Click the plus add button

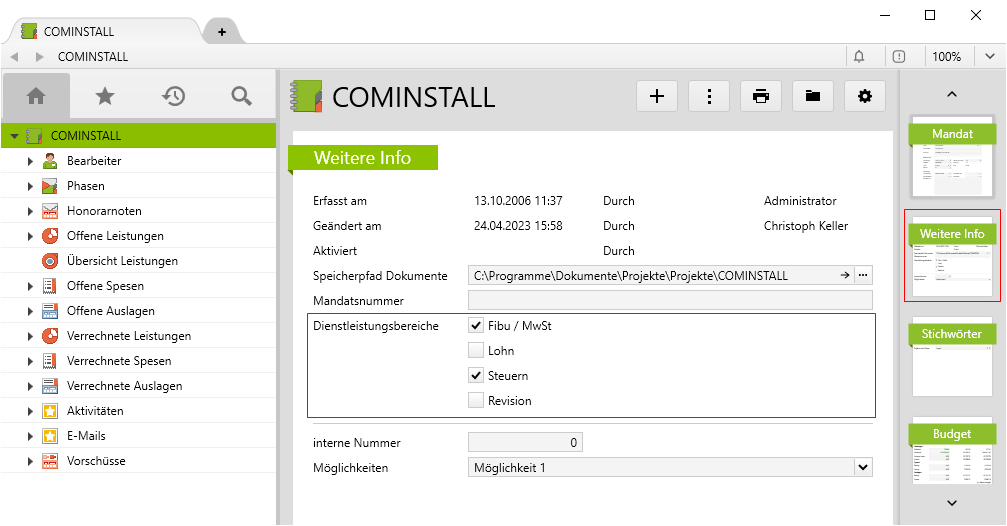657,96
